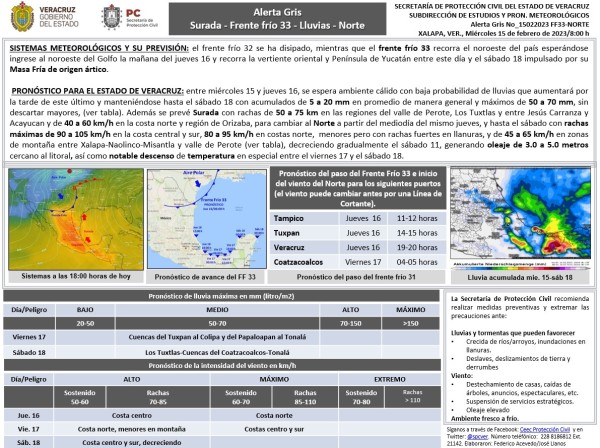Open the satellite weather systems map

[74, 219]
